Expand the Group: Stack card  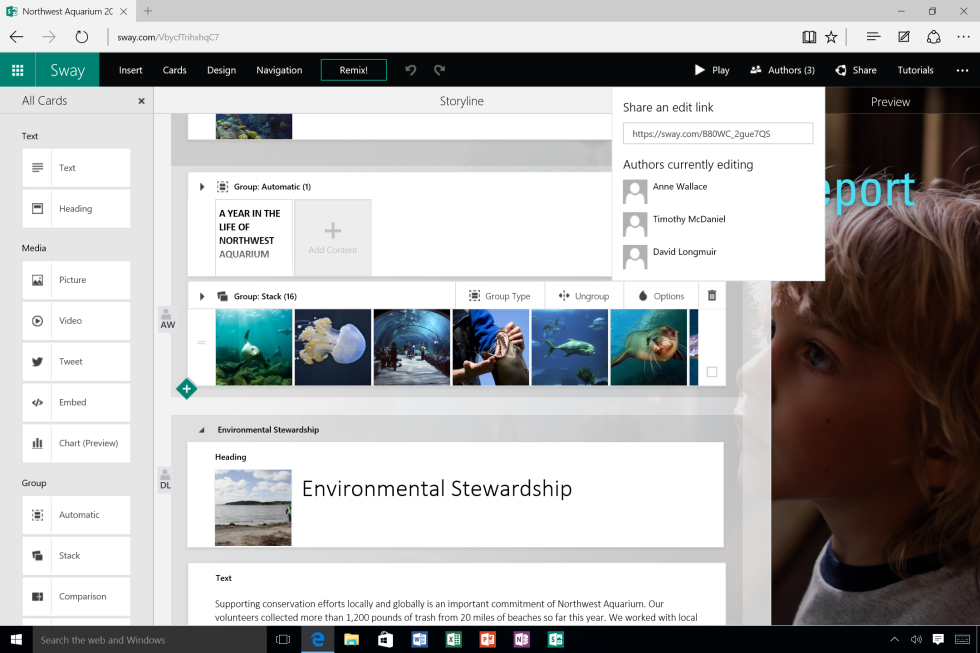click(x=202, y=297)
